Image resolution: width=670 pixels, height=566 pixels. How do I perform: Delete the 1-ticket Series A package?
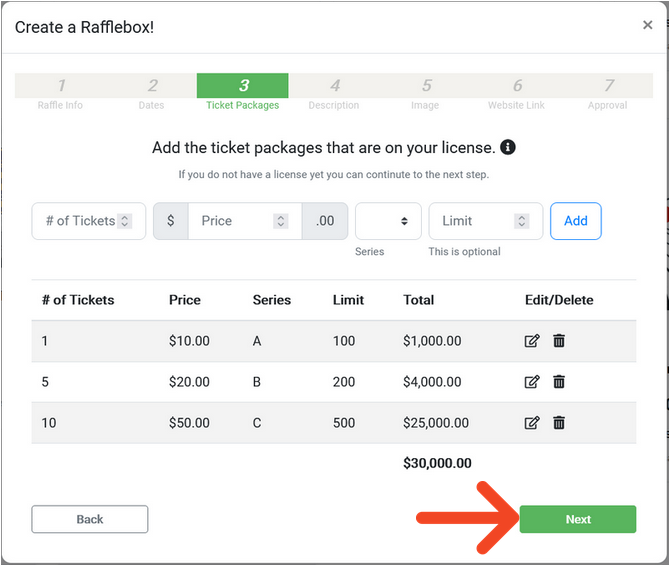(559, 341)
